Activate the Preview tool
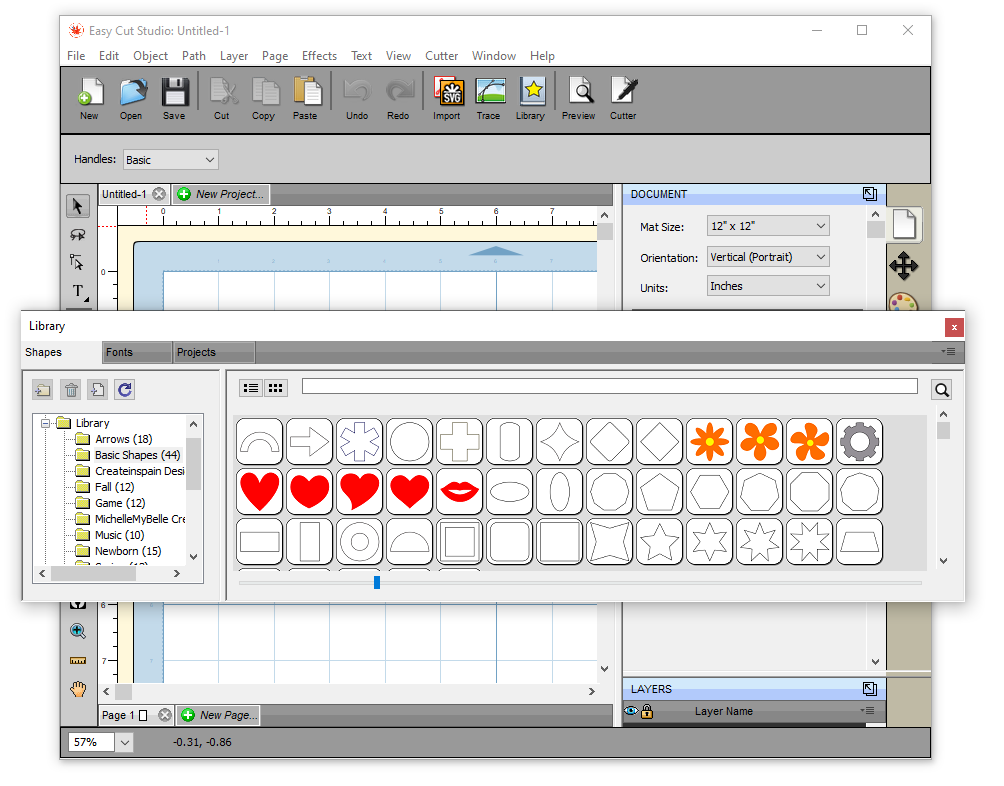The height and width of the screenshot is (786, 1004). (578, 94)
